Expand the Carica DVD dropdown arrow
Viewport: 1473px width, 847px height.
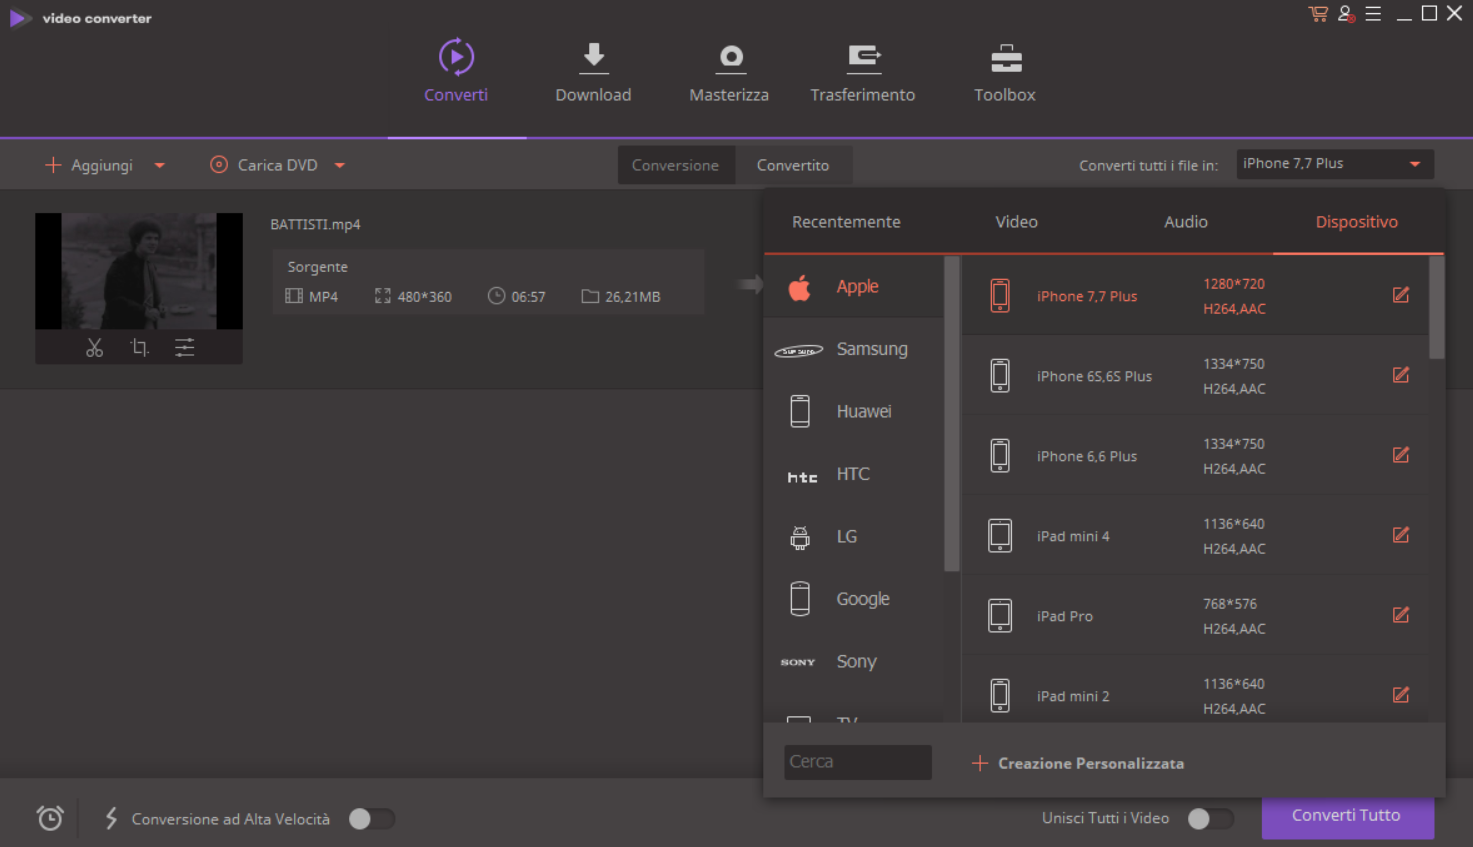click(x=340, y=166)
